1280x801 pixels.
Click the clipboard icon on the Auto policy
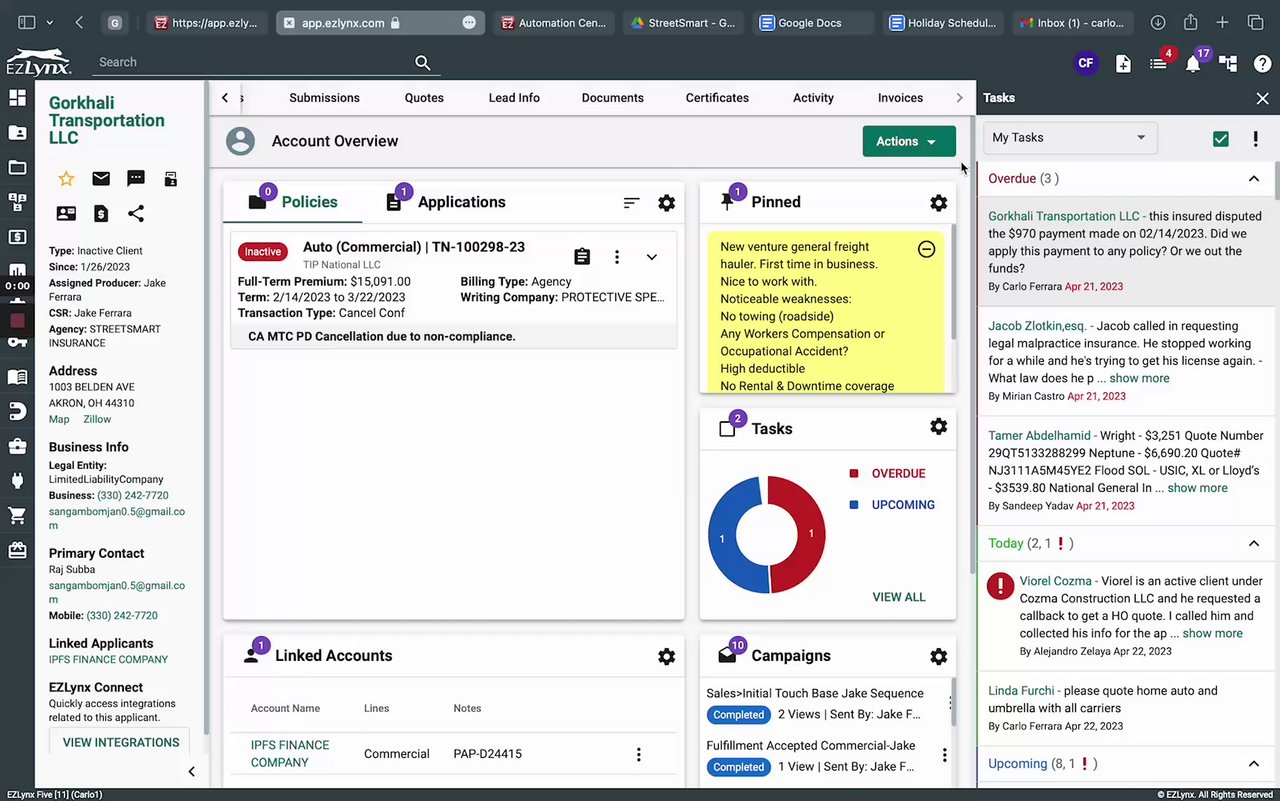click(x=582, y=257)
